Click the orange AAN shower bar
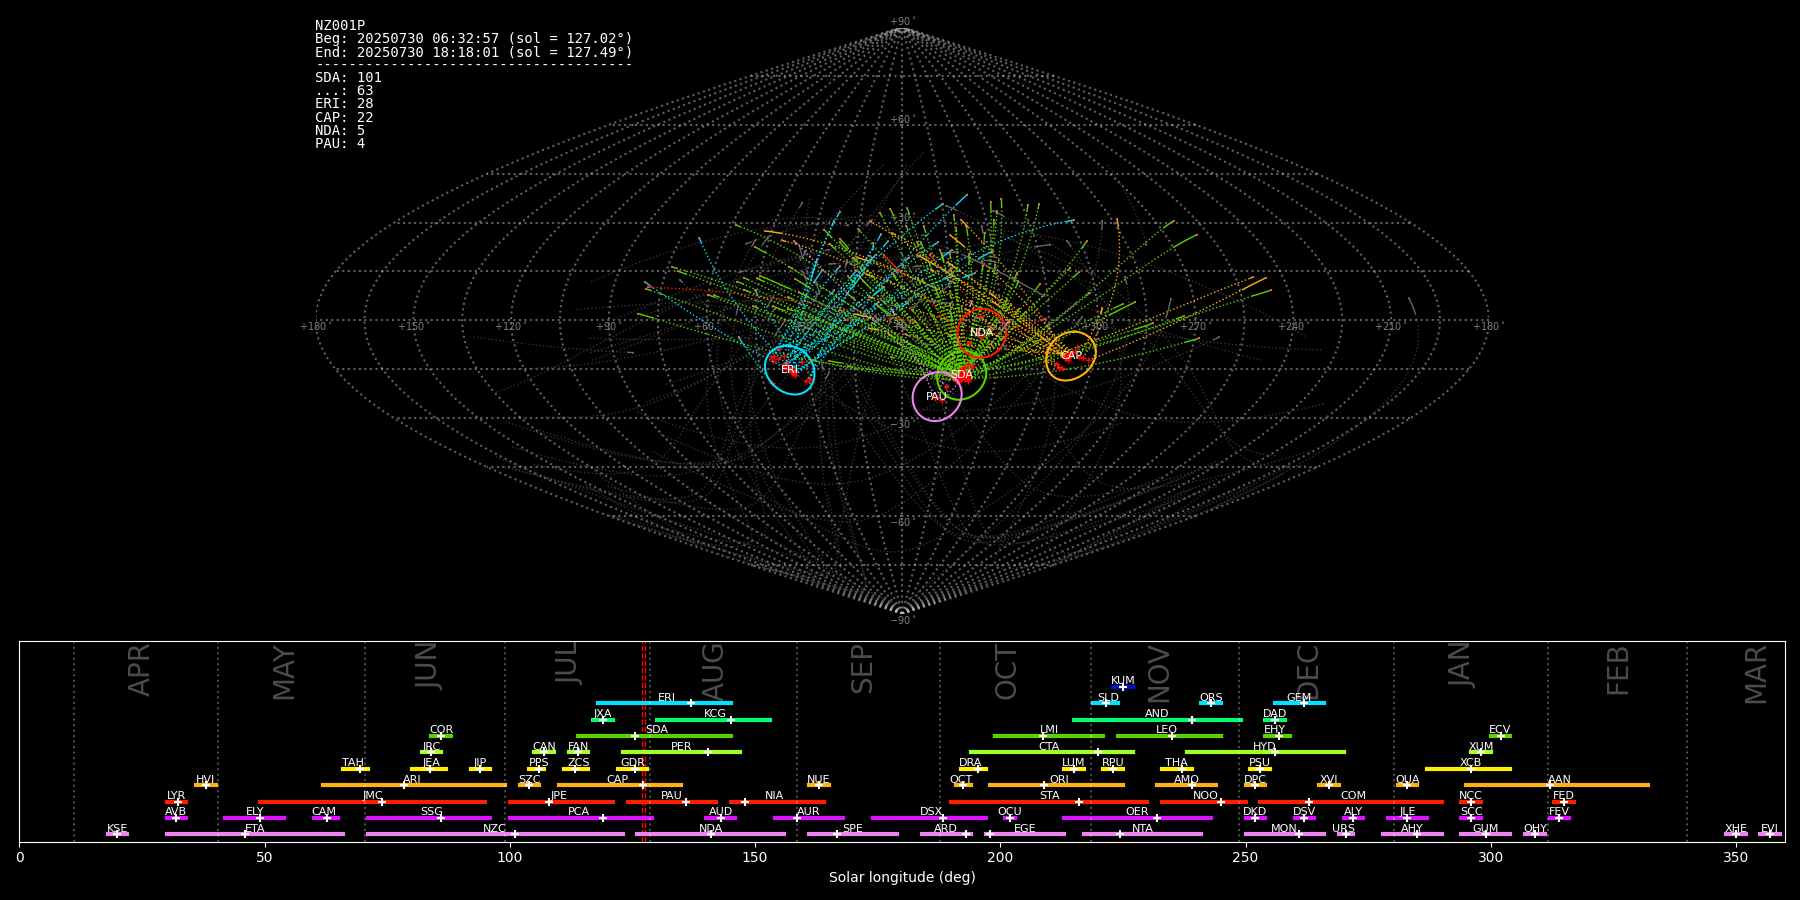 tap(1556, 785)
